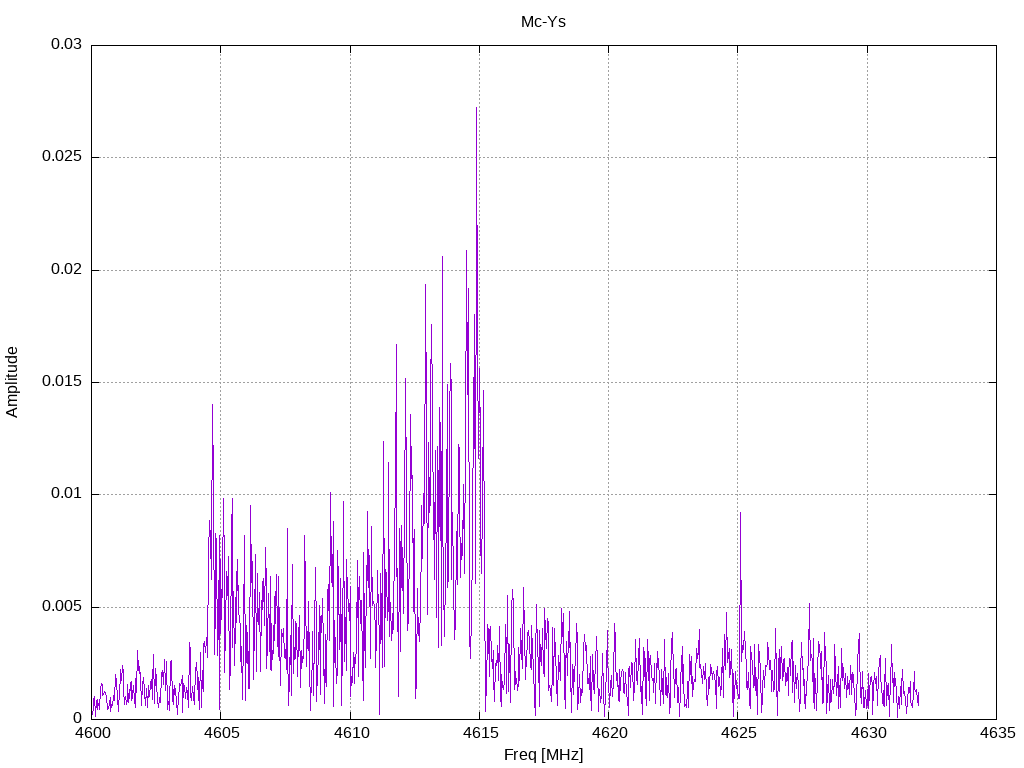Image resolution: width=1024 pixels, height=768 pixels.
Task: Click the 0.025 y-axis tick label
Action: point(62,157)
